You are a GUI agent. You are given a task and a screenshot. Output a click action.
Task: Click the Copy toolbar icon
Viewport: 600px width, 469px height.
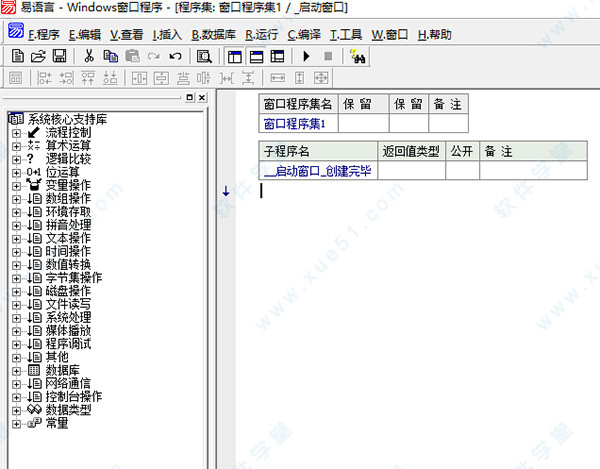point(111,56)
